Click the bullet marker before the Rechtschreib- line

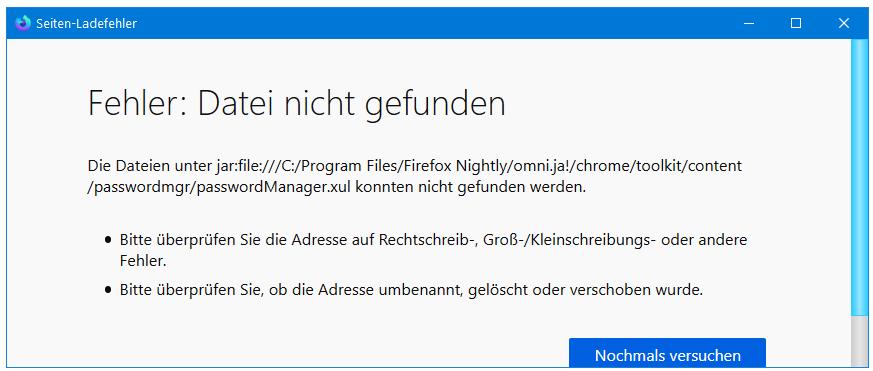point(108,240)
